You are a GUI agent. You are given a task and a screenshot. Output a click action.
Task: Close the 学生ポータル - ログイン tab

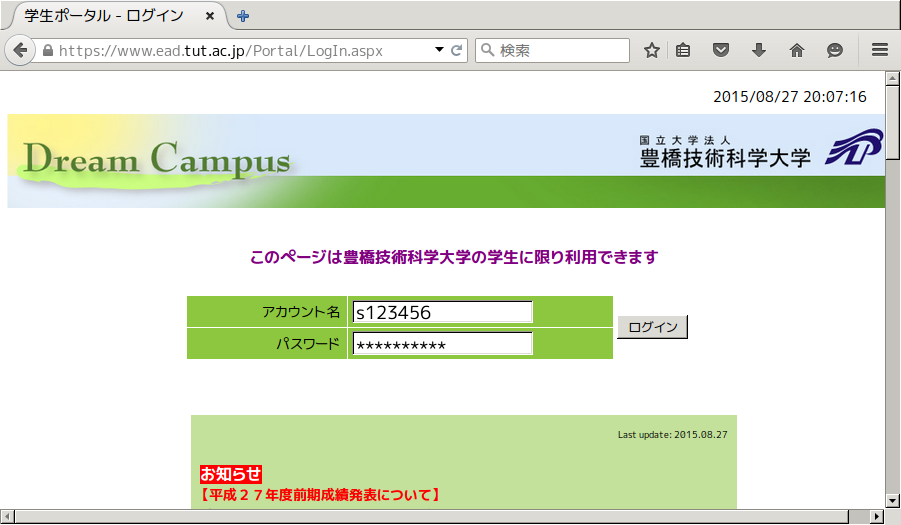(x=210, y=16)
